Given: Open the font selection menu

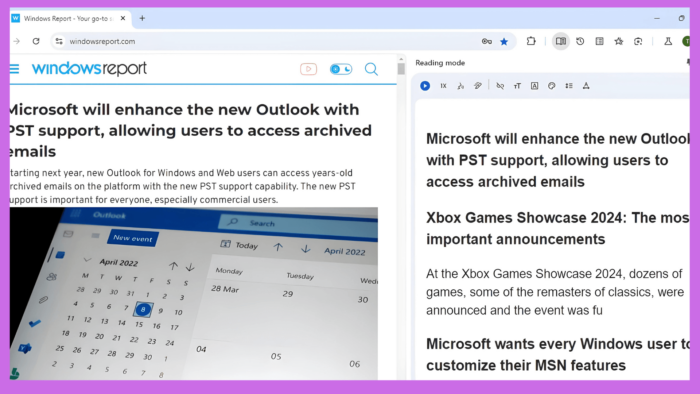Looking at the screenshot, I should coord(534,86).
